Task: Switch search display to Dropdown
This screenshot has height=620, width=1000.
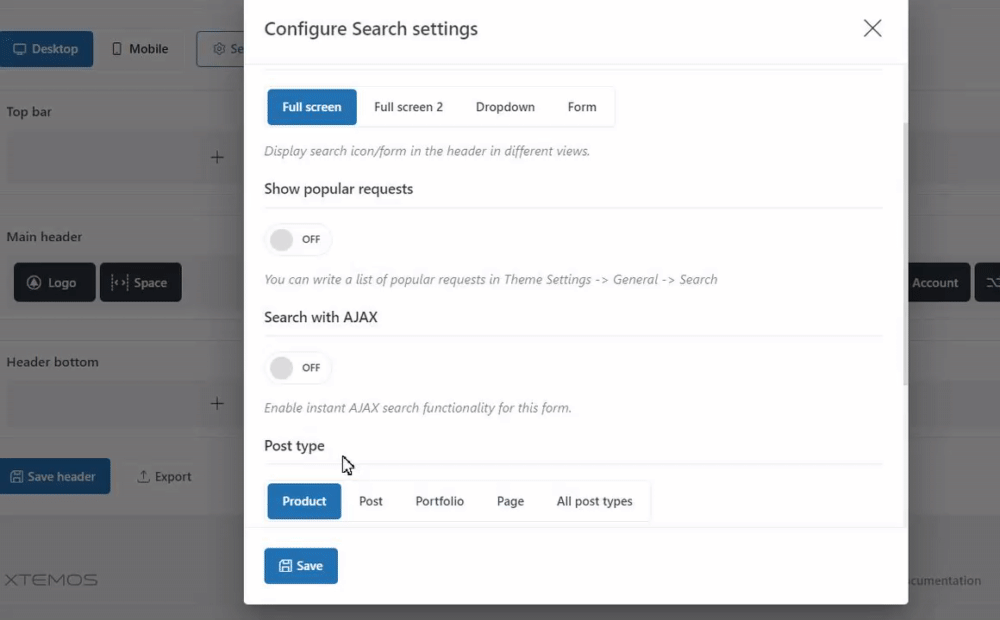Action: (x=505, y=107)
